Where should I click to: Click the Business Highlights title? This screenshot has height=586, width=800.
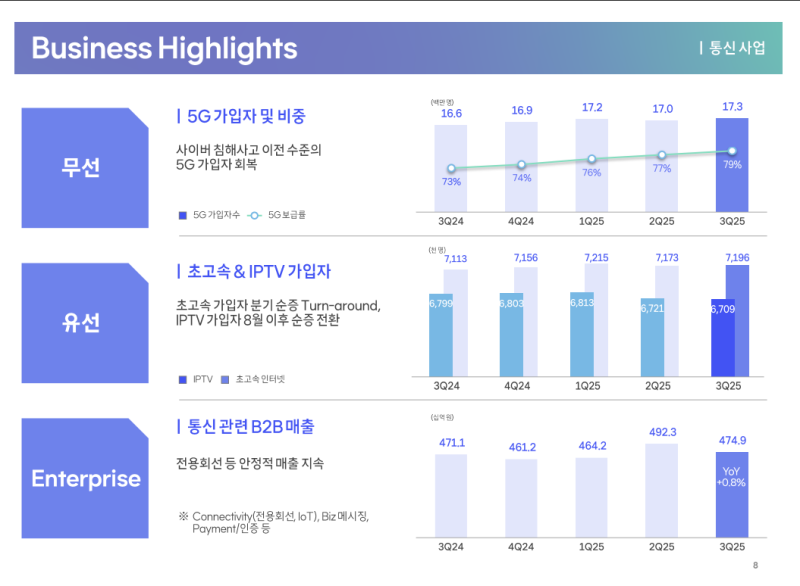164,48
